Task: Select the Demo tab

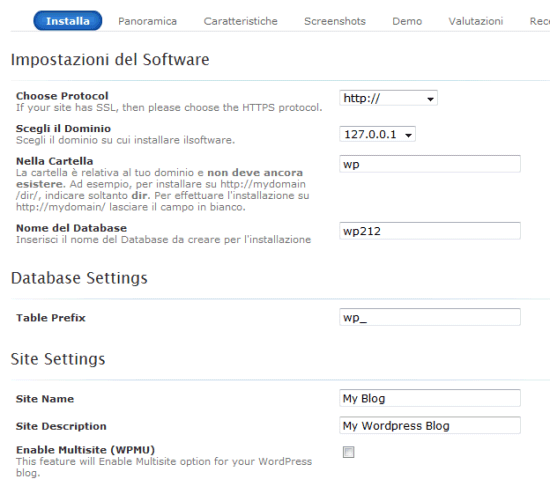Action: (407, 21)
